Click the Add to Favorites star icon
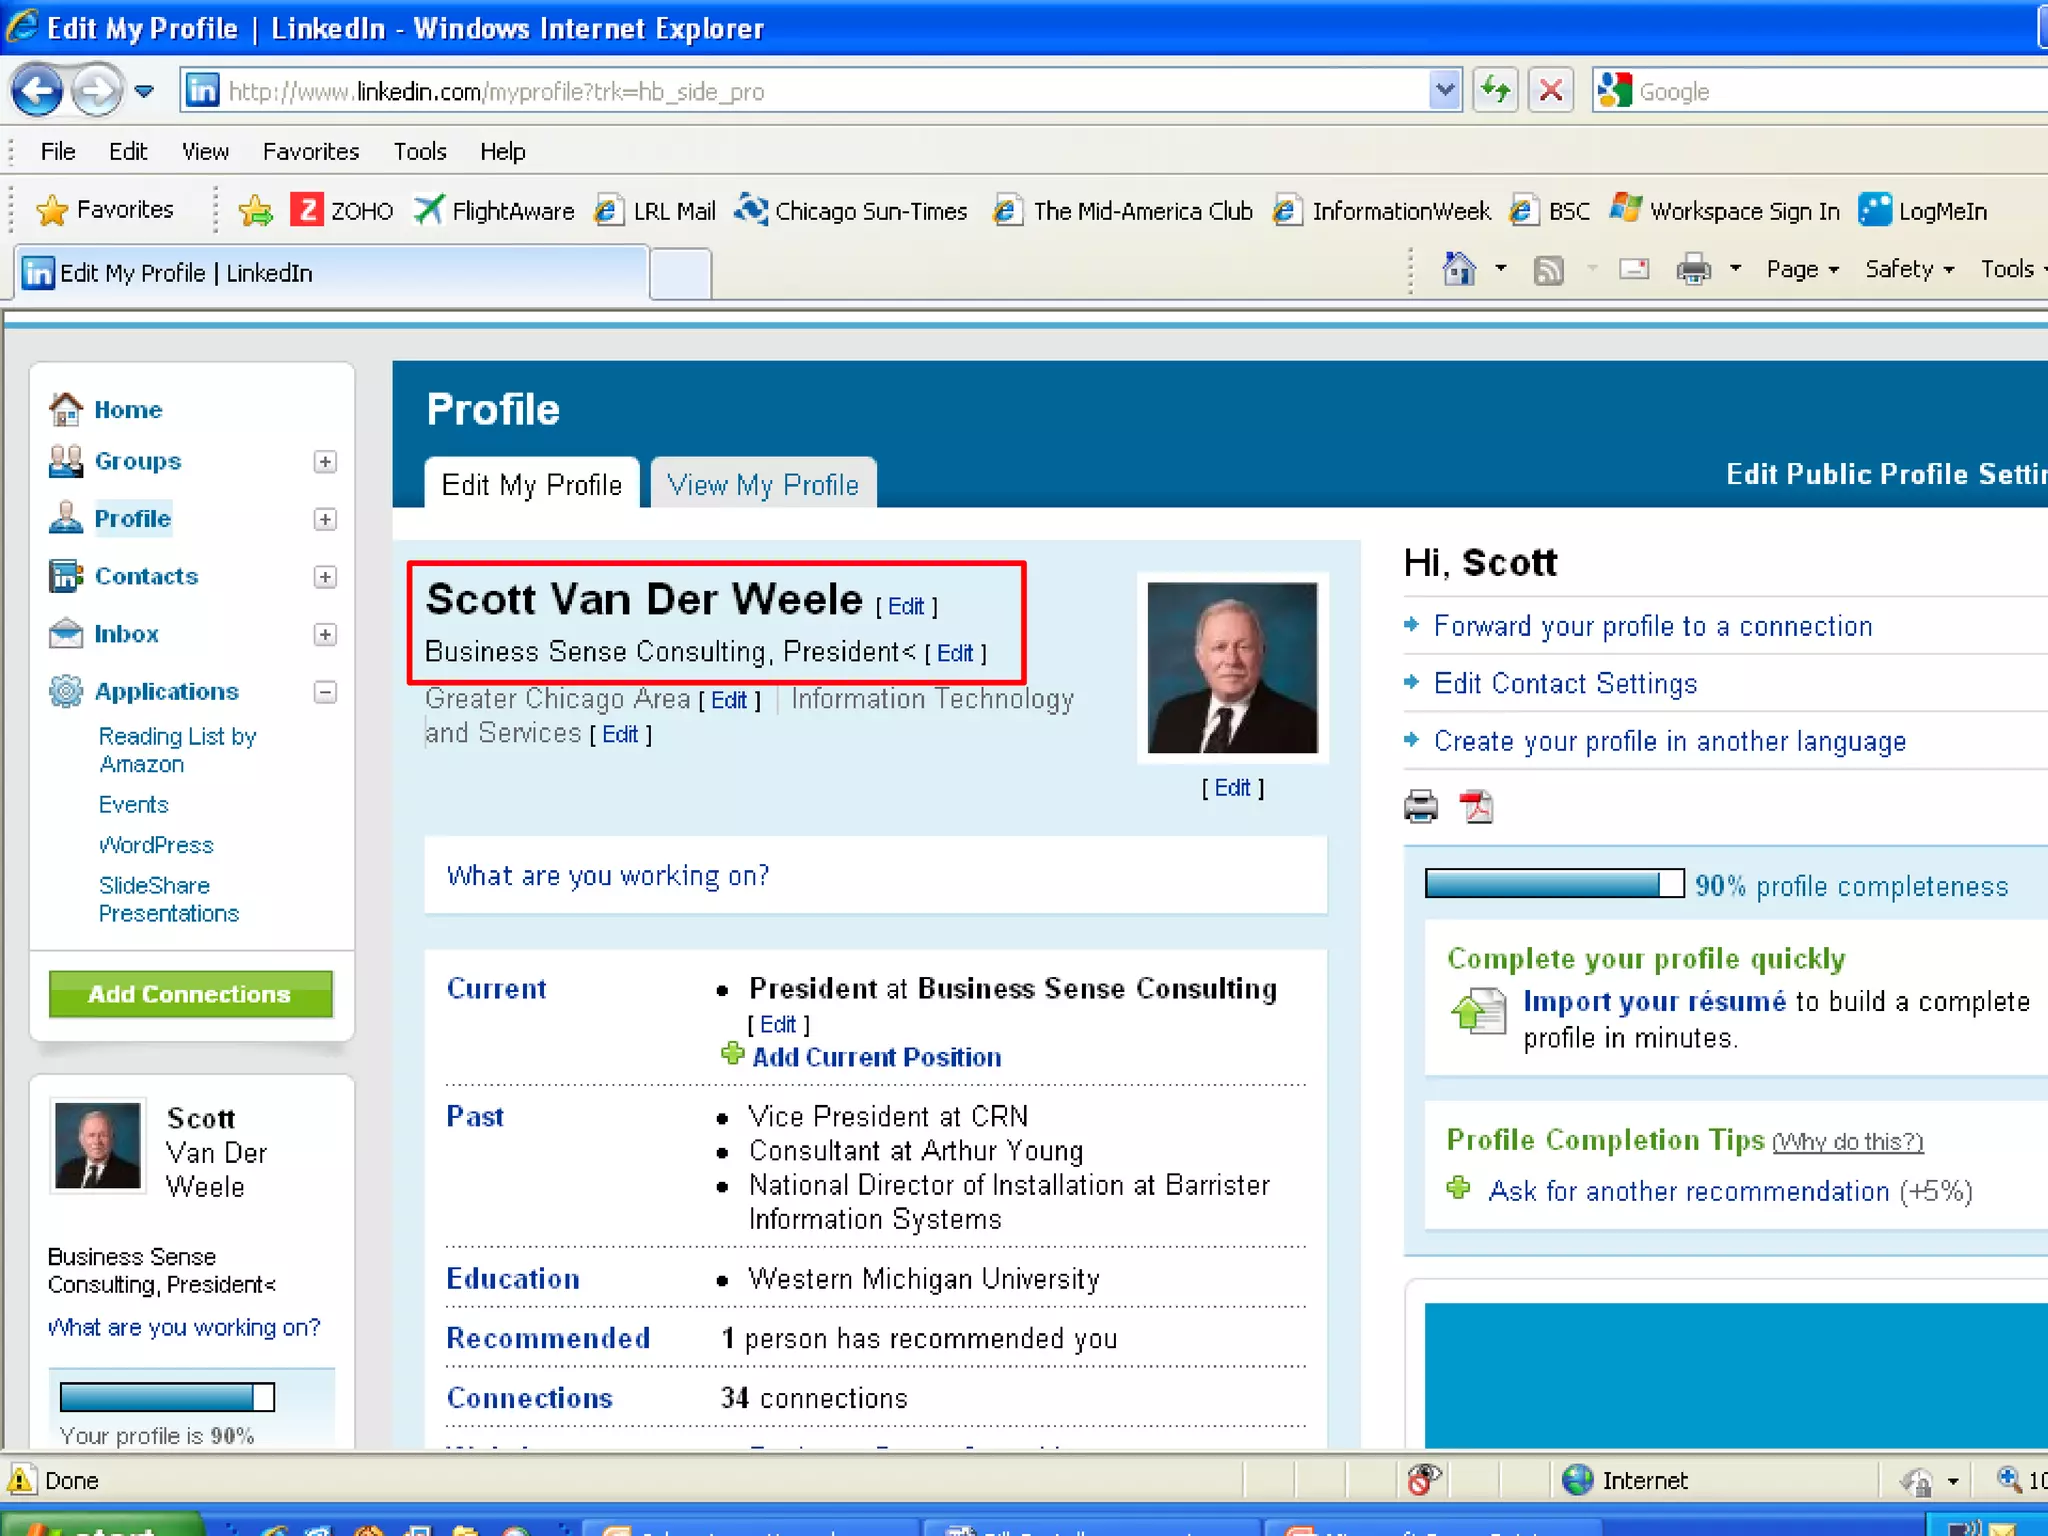This screenshot has width=2048, height=1536. pos(256,210)
